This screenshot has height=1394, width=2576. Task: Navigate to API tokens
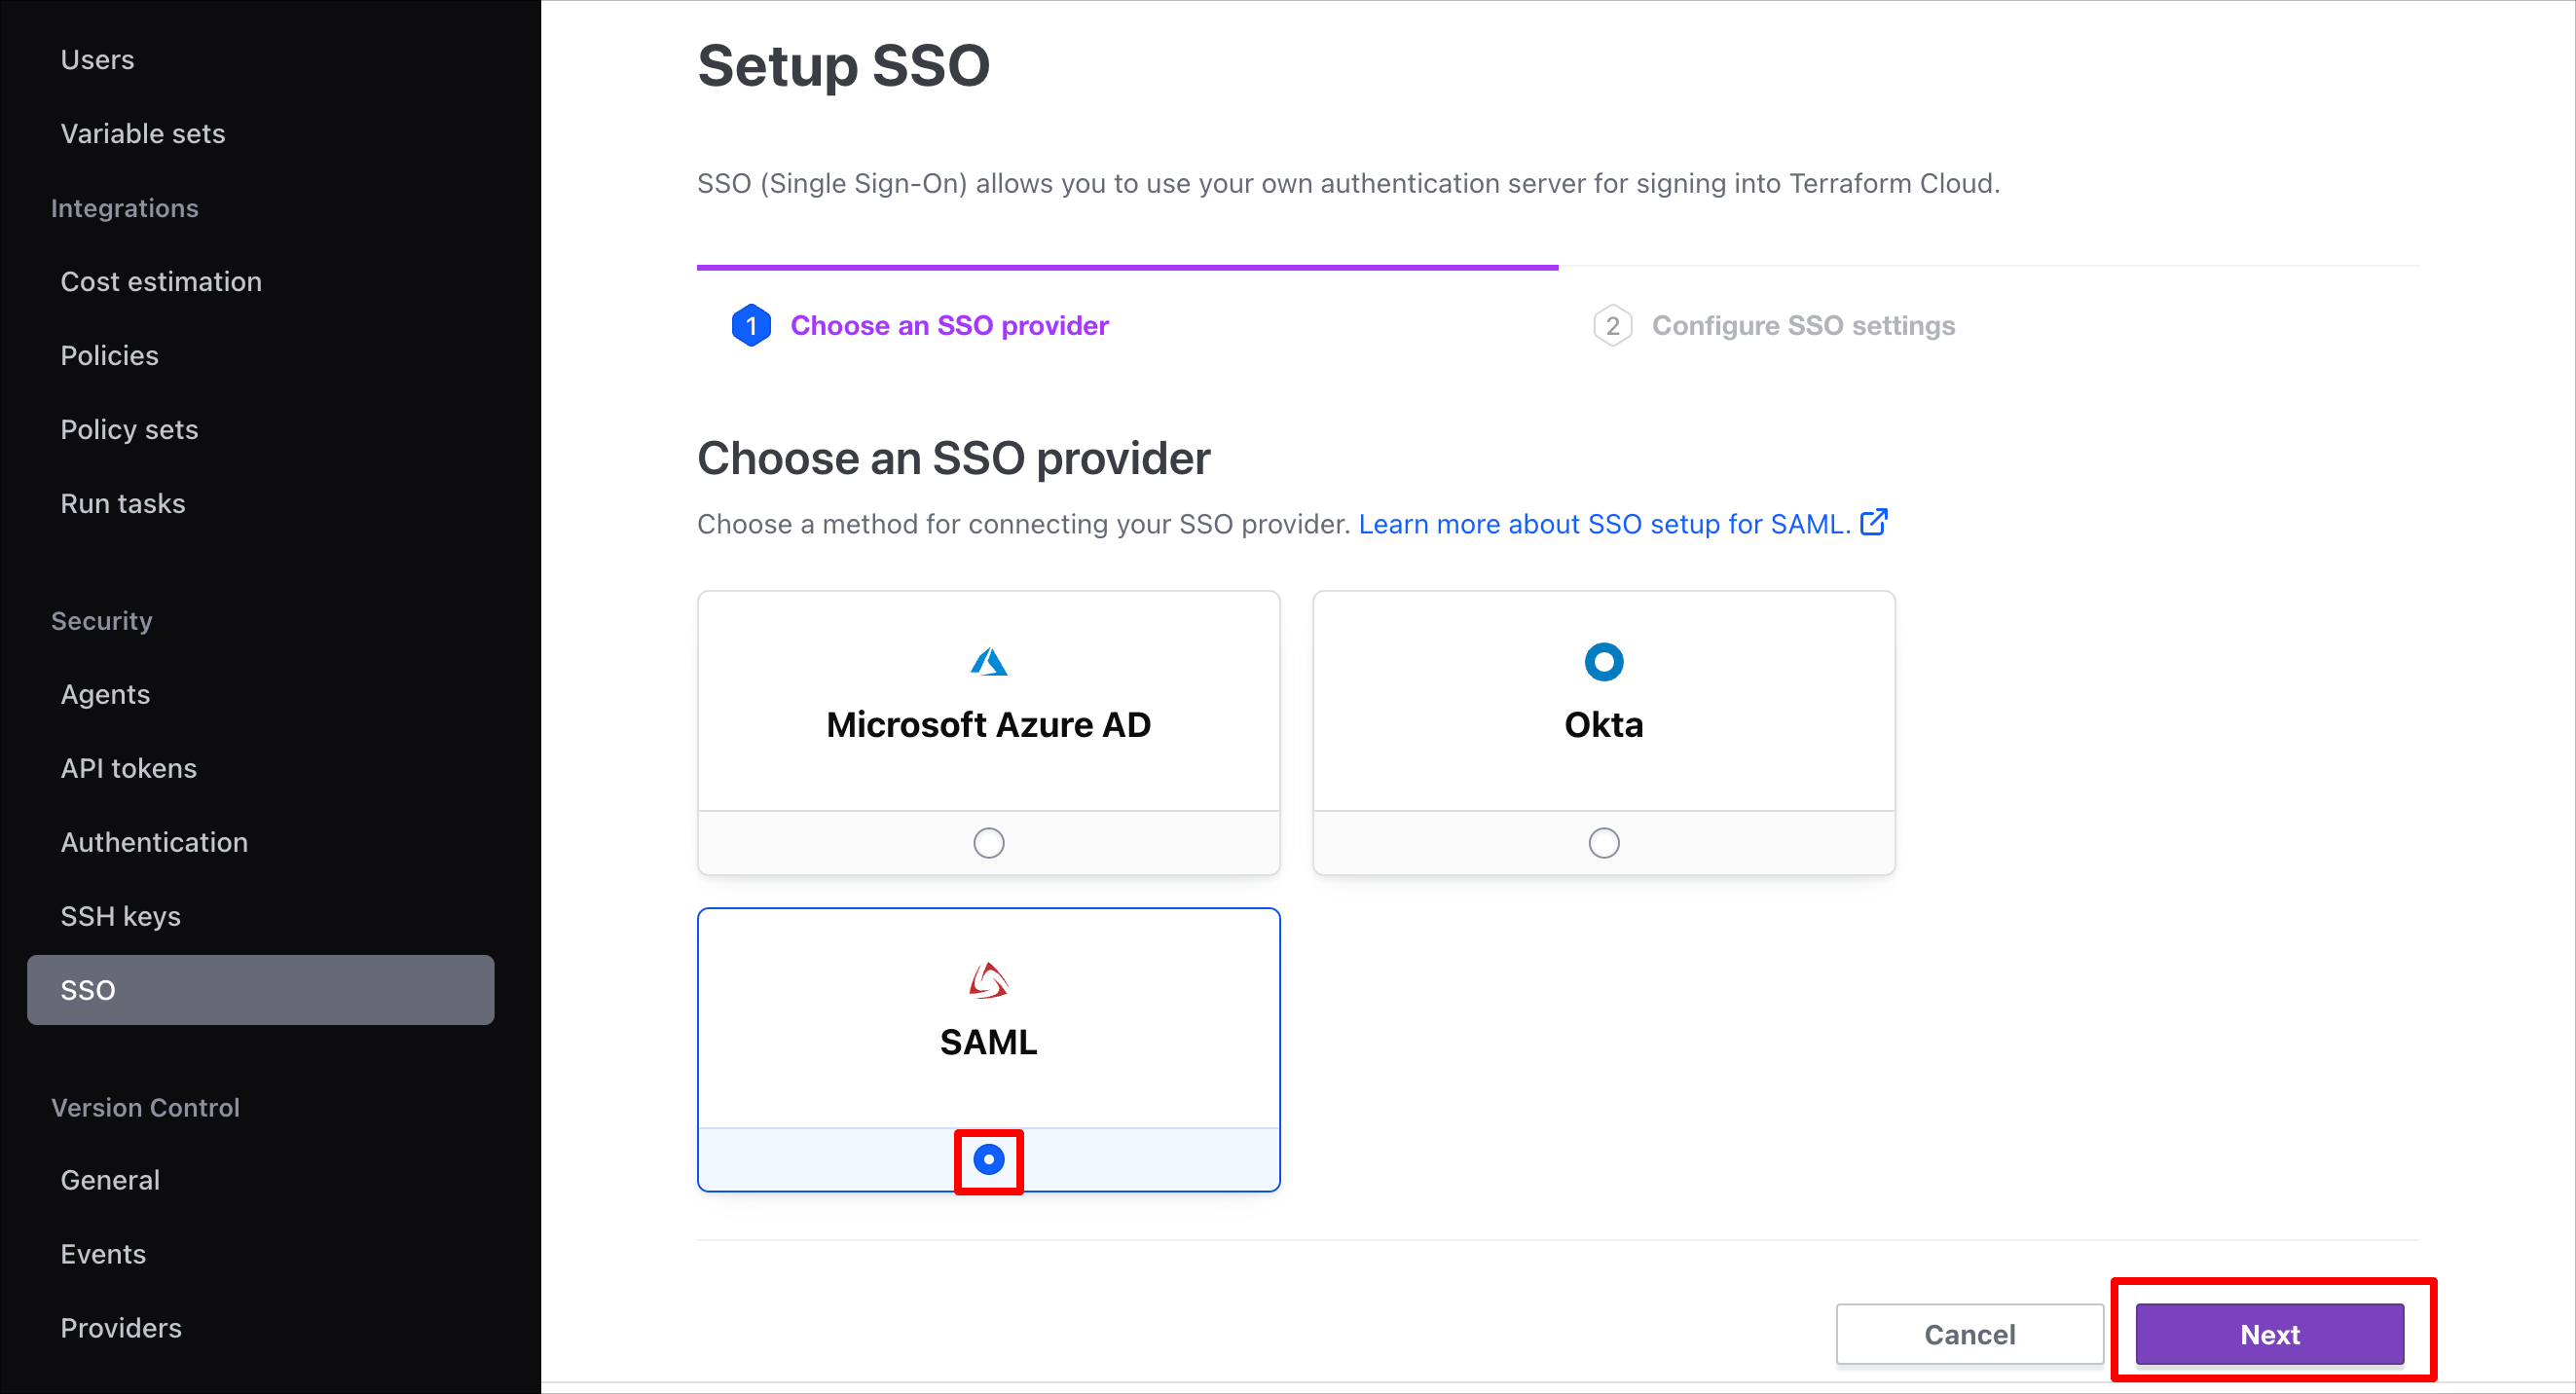pos(128,767)
